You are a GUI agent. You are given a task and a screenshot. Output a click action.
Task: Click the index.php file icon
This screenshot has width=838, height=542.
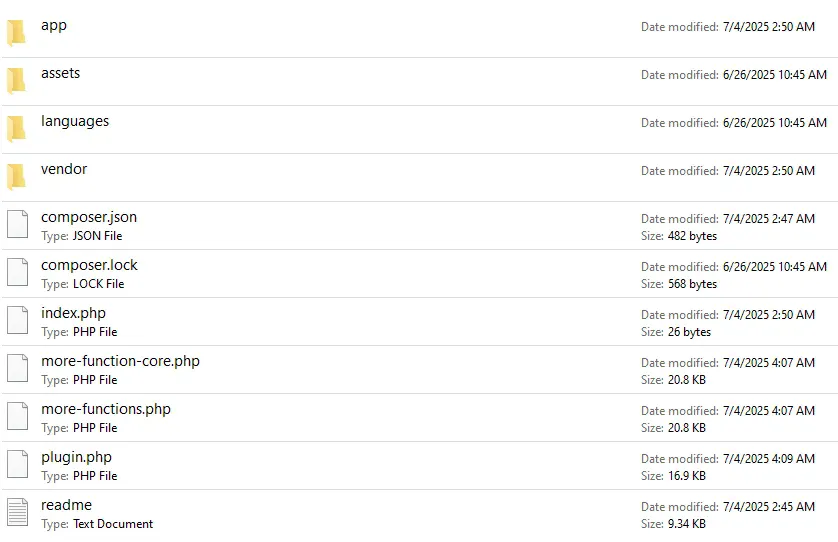point(17,320)
